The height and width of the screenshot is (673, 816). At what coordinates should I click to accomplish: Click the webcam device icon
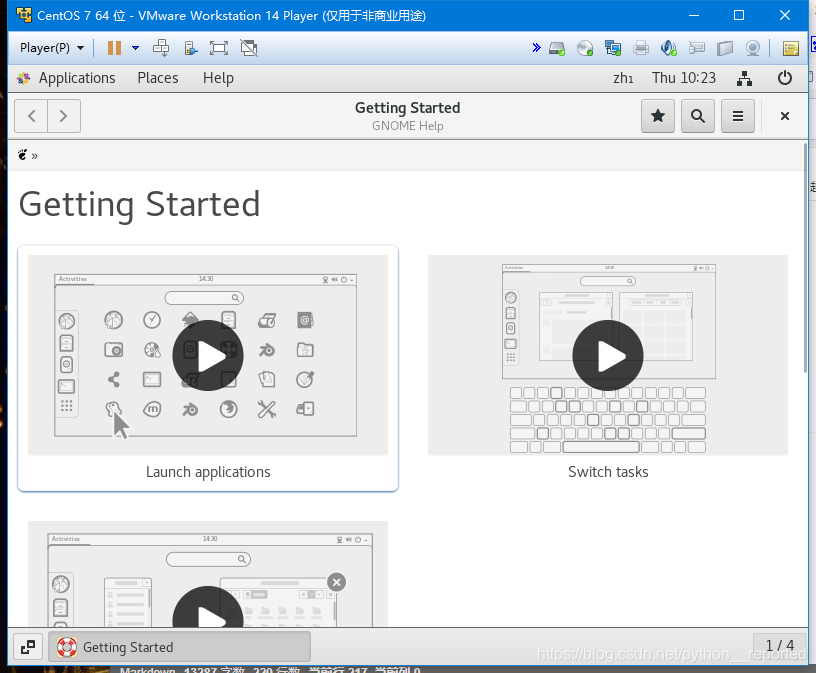[753, 48]
